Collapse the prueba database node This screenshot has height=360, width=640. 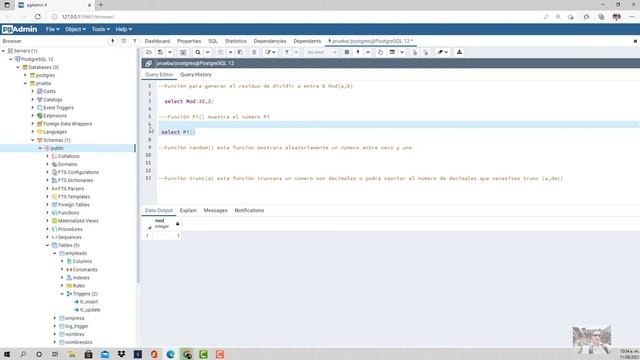26,83
